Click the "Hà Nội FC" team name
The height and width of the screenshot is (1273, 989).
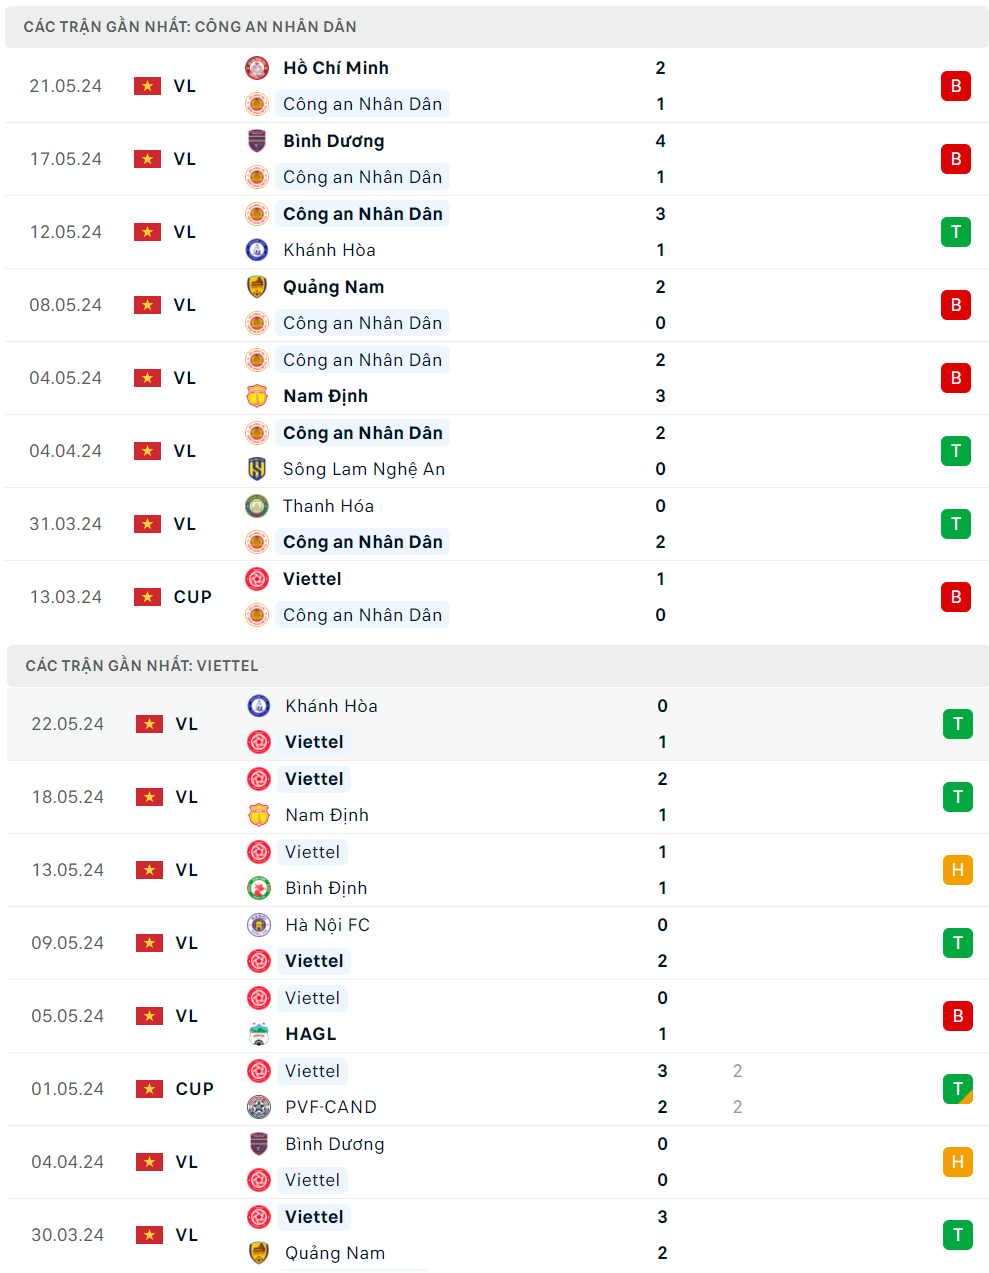click(328, 925)
